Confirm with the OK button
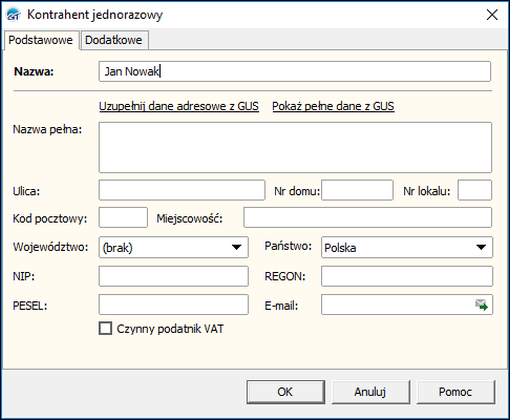This screenshot has height=420, width=510. coord(286,392)
